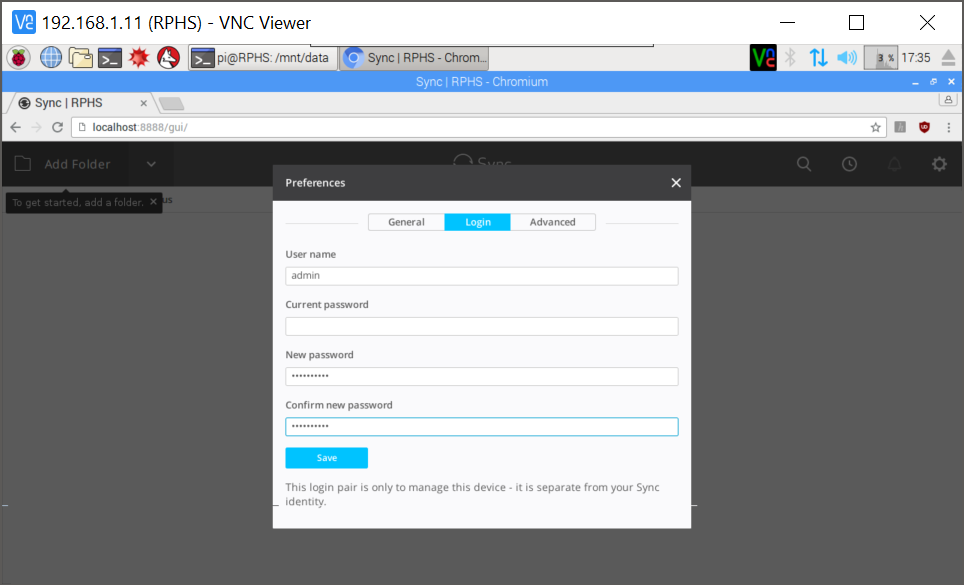Close the Preferences dialog
The image size is (964, 585).
point(676,183)
